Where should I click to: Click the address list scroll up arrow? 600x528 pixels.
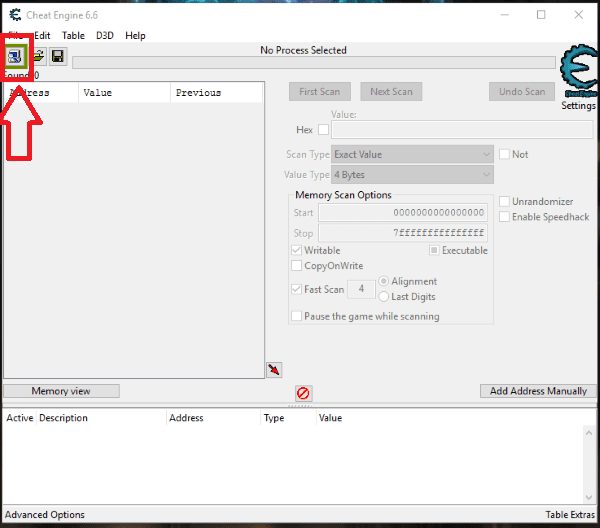(x=589, y=433)
